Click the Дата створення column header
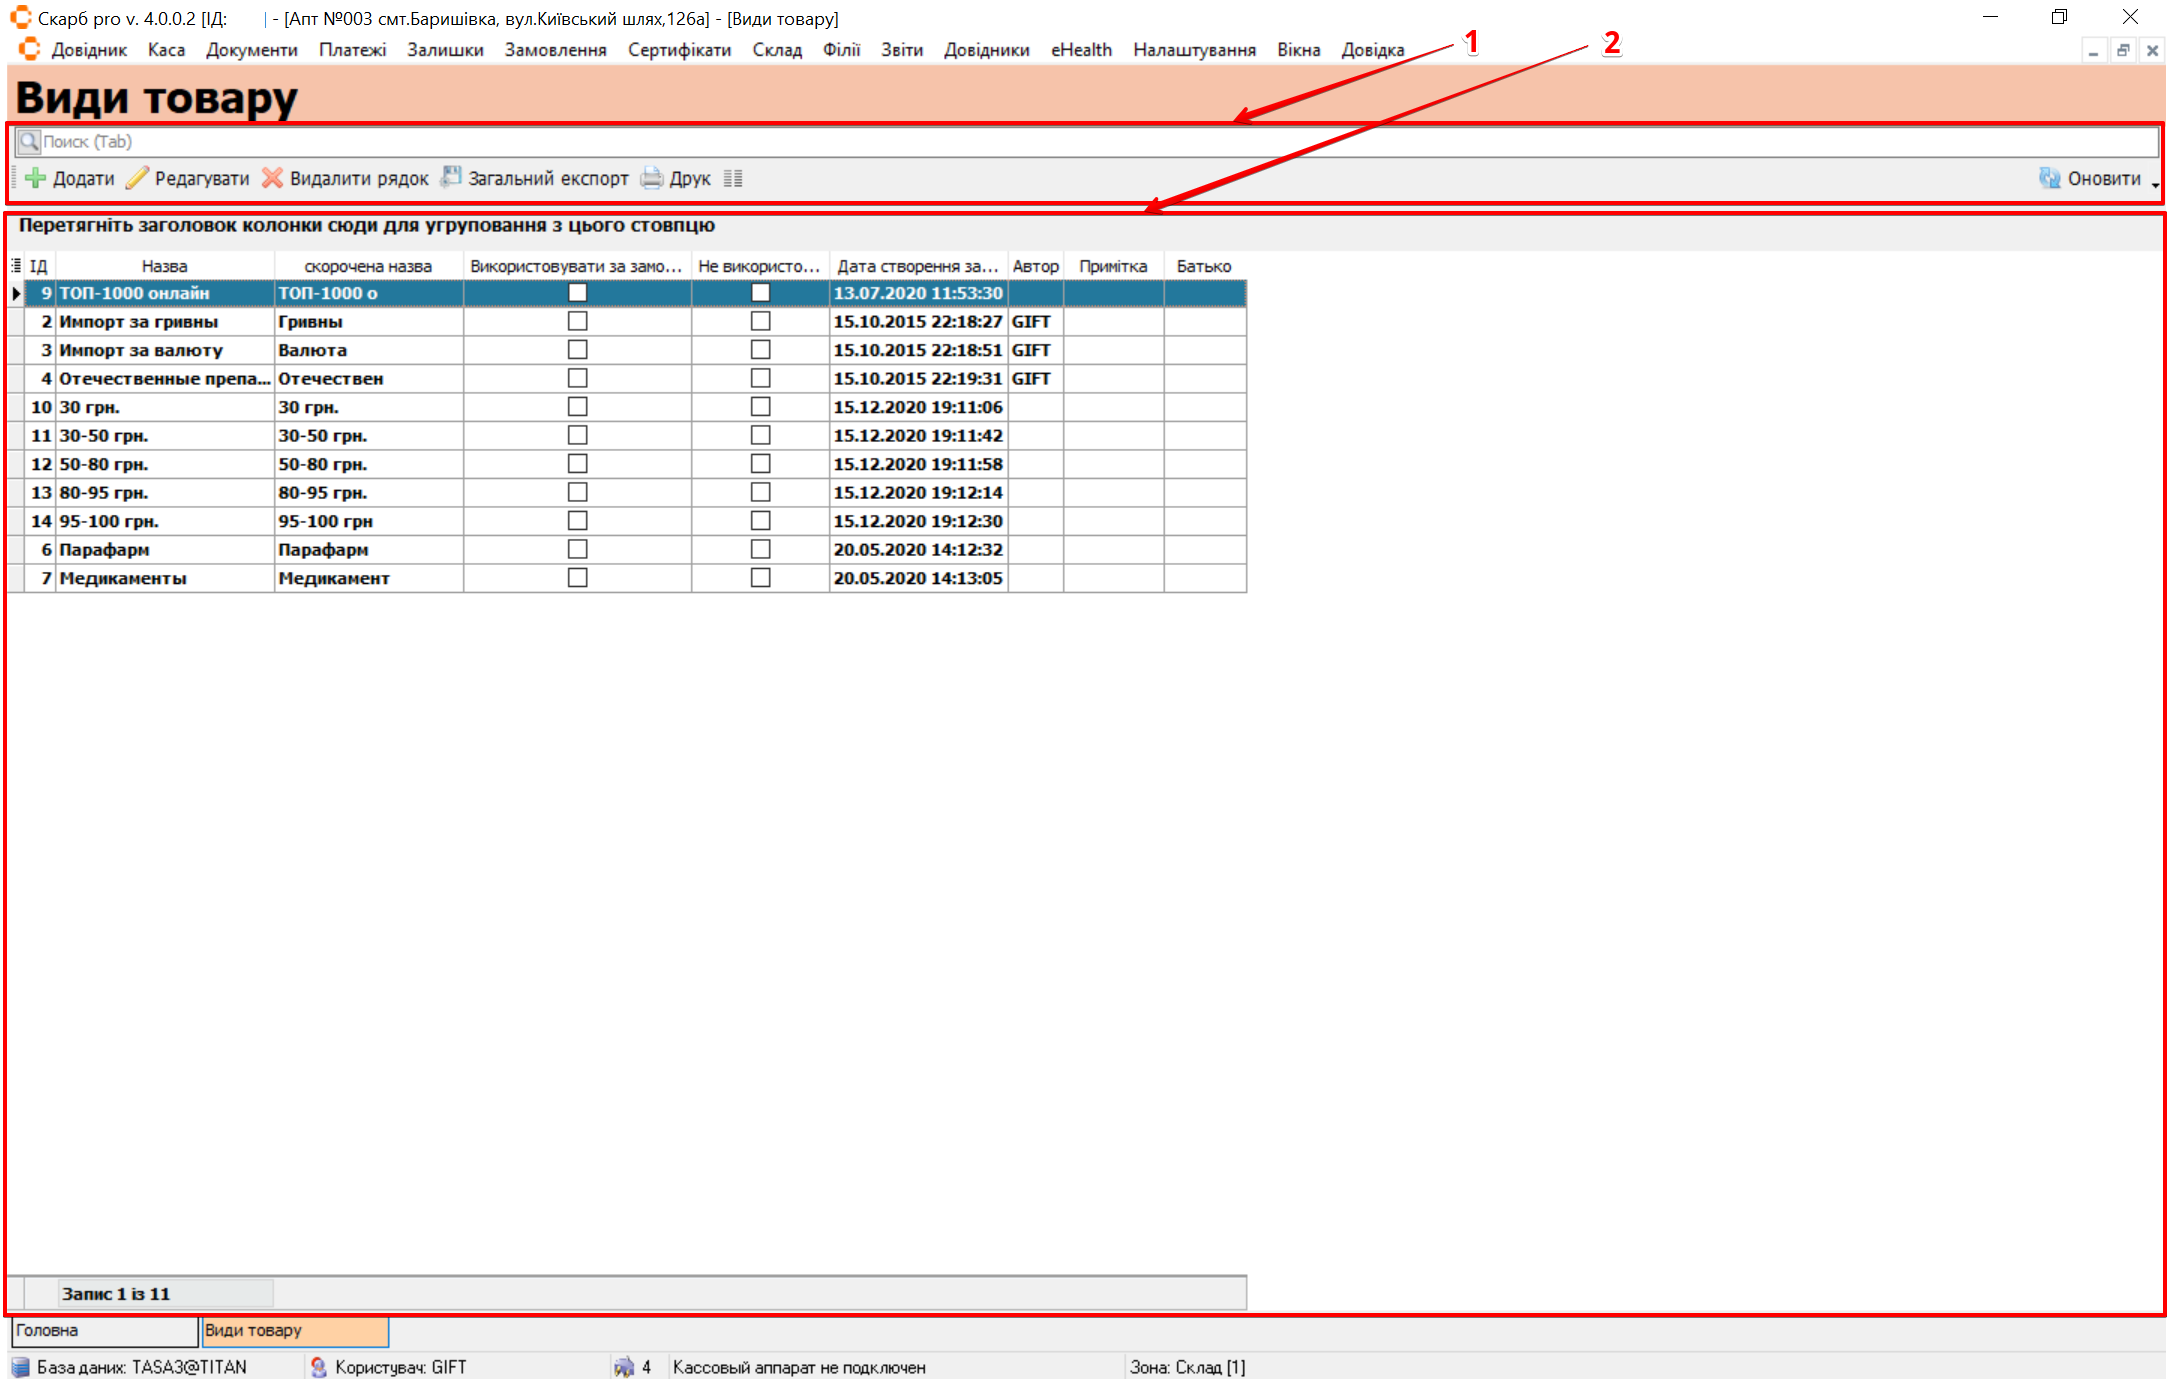This screenshot has width=2172, height=1379. click(917, 266)
